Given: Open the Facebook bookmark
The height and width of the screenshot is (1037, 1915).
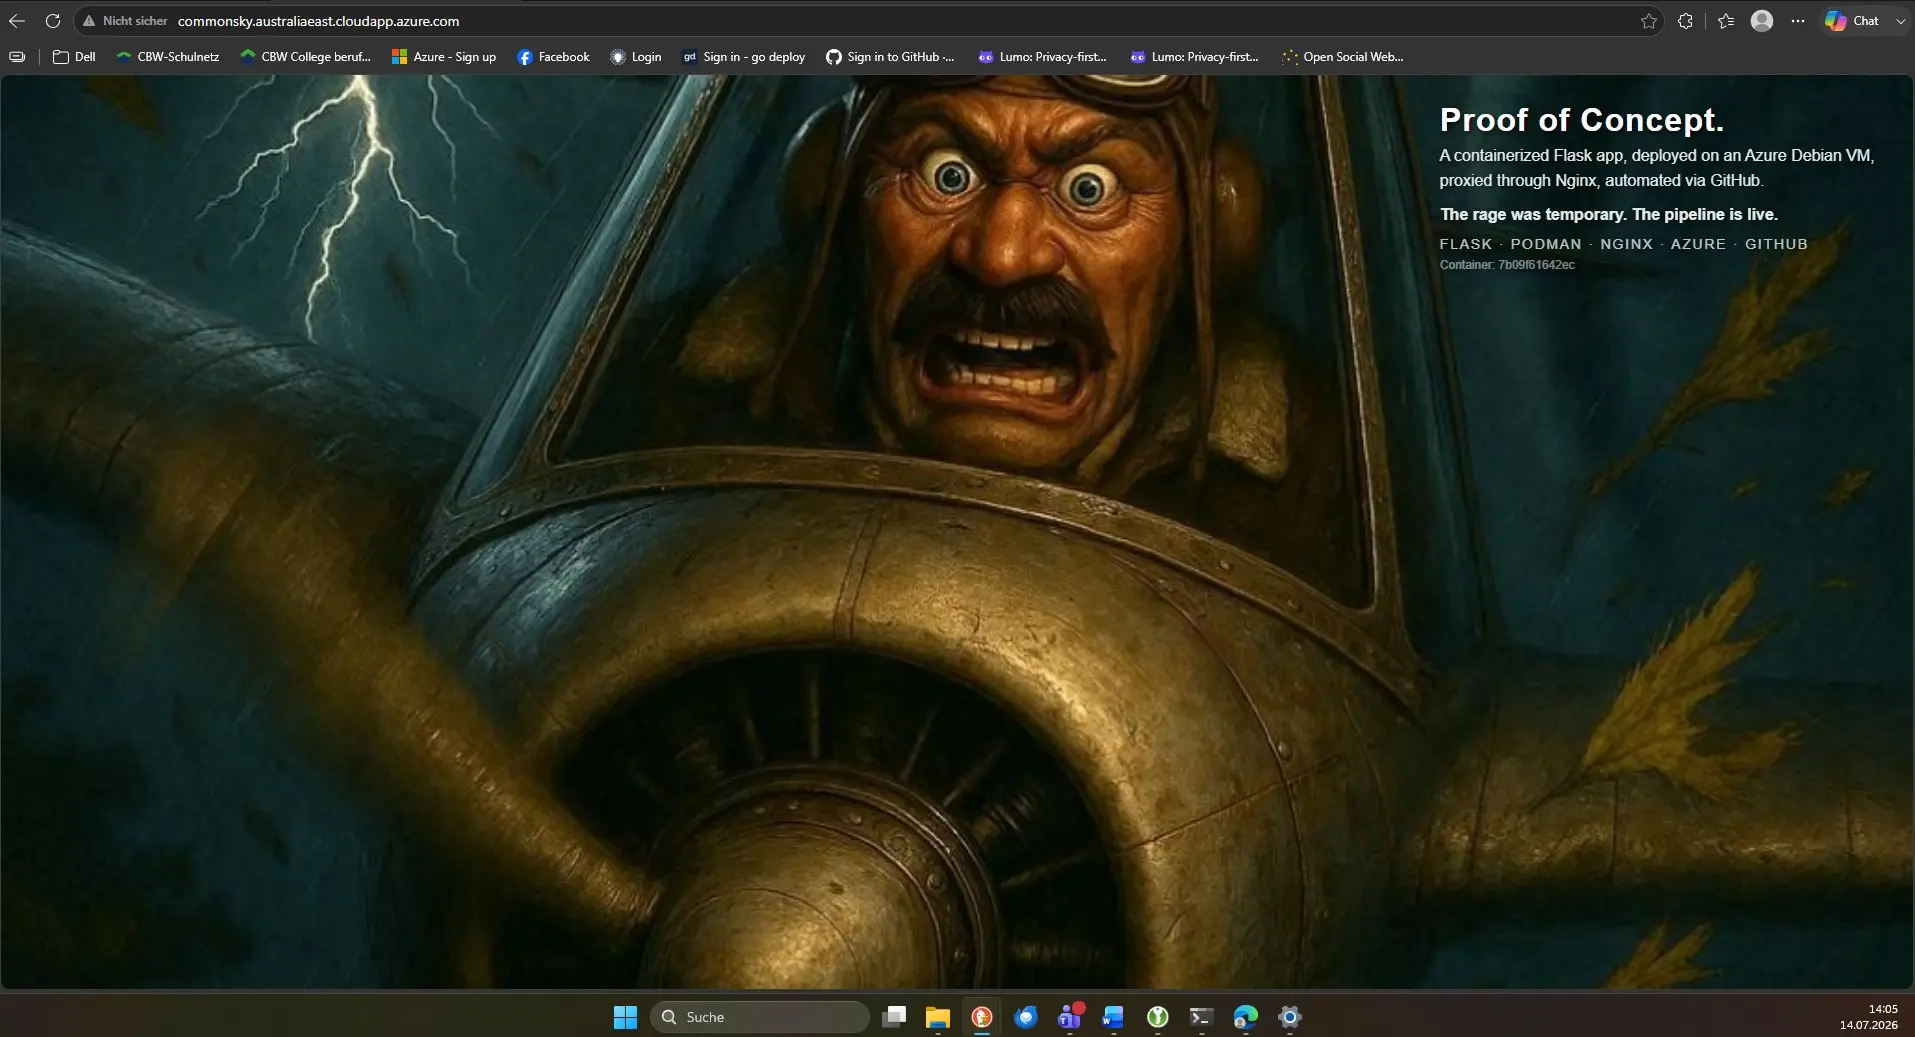Looking at the screenshot, I should tap(553, 57).
